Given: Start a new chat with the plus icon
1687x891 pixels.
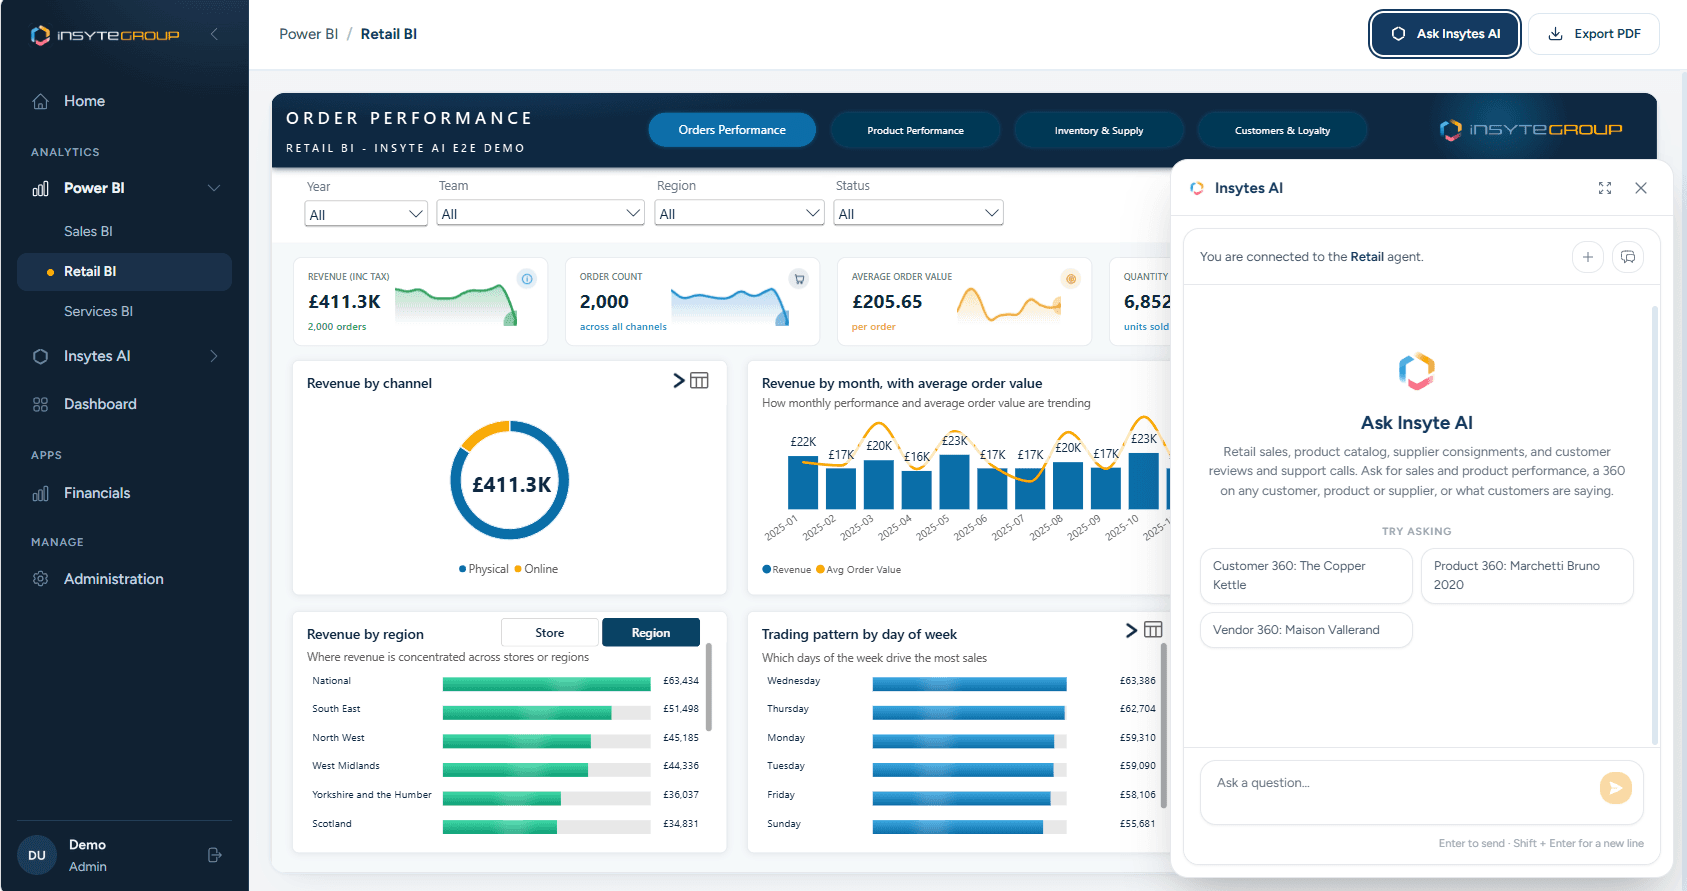Looking at the screenshot, I should [1587, 257].
